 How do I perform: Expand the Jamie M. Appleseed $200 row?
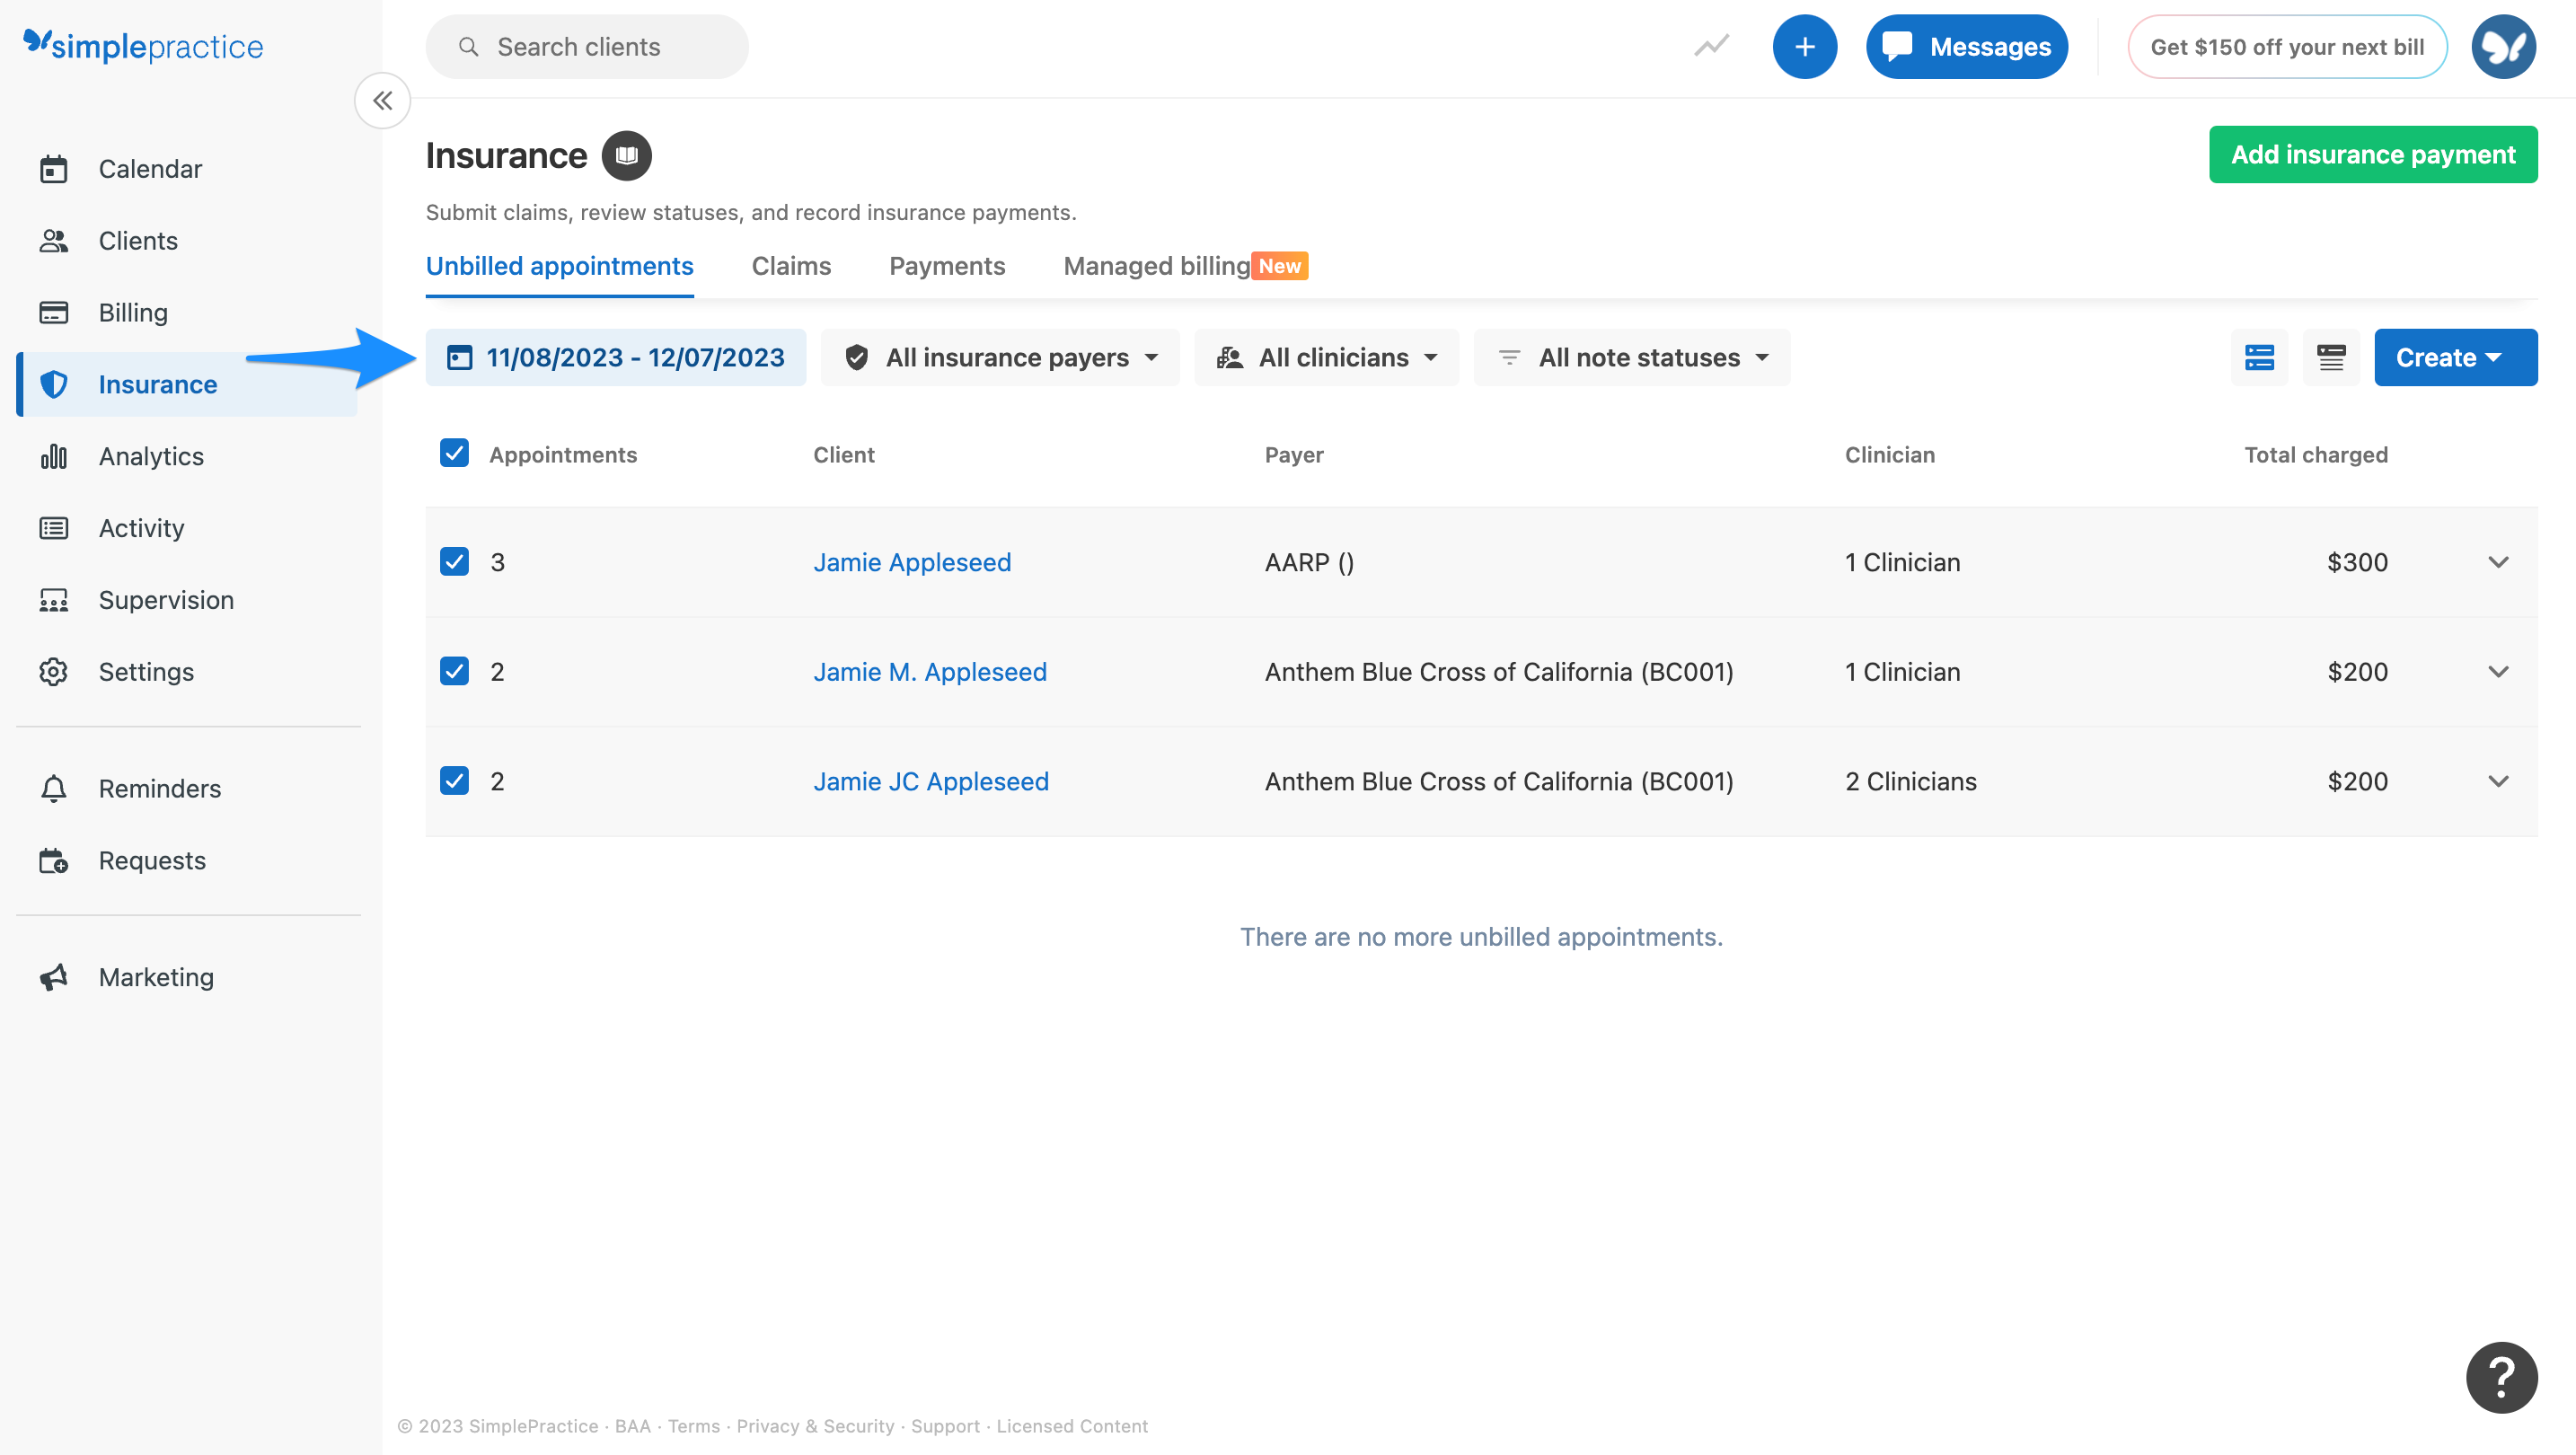click(x=2497, y=672)
